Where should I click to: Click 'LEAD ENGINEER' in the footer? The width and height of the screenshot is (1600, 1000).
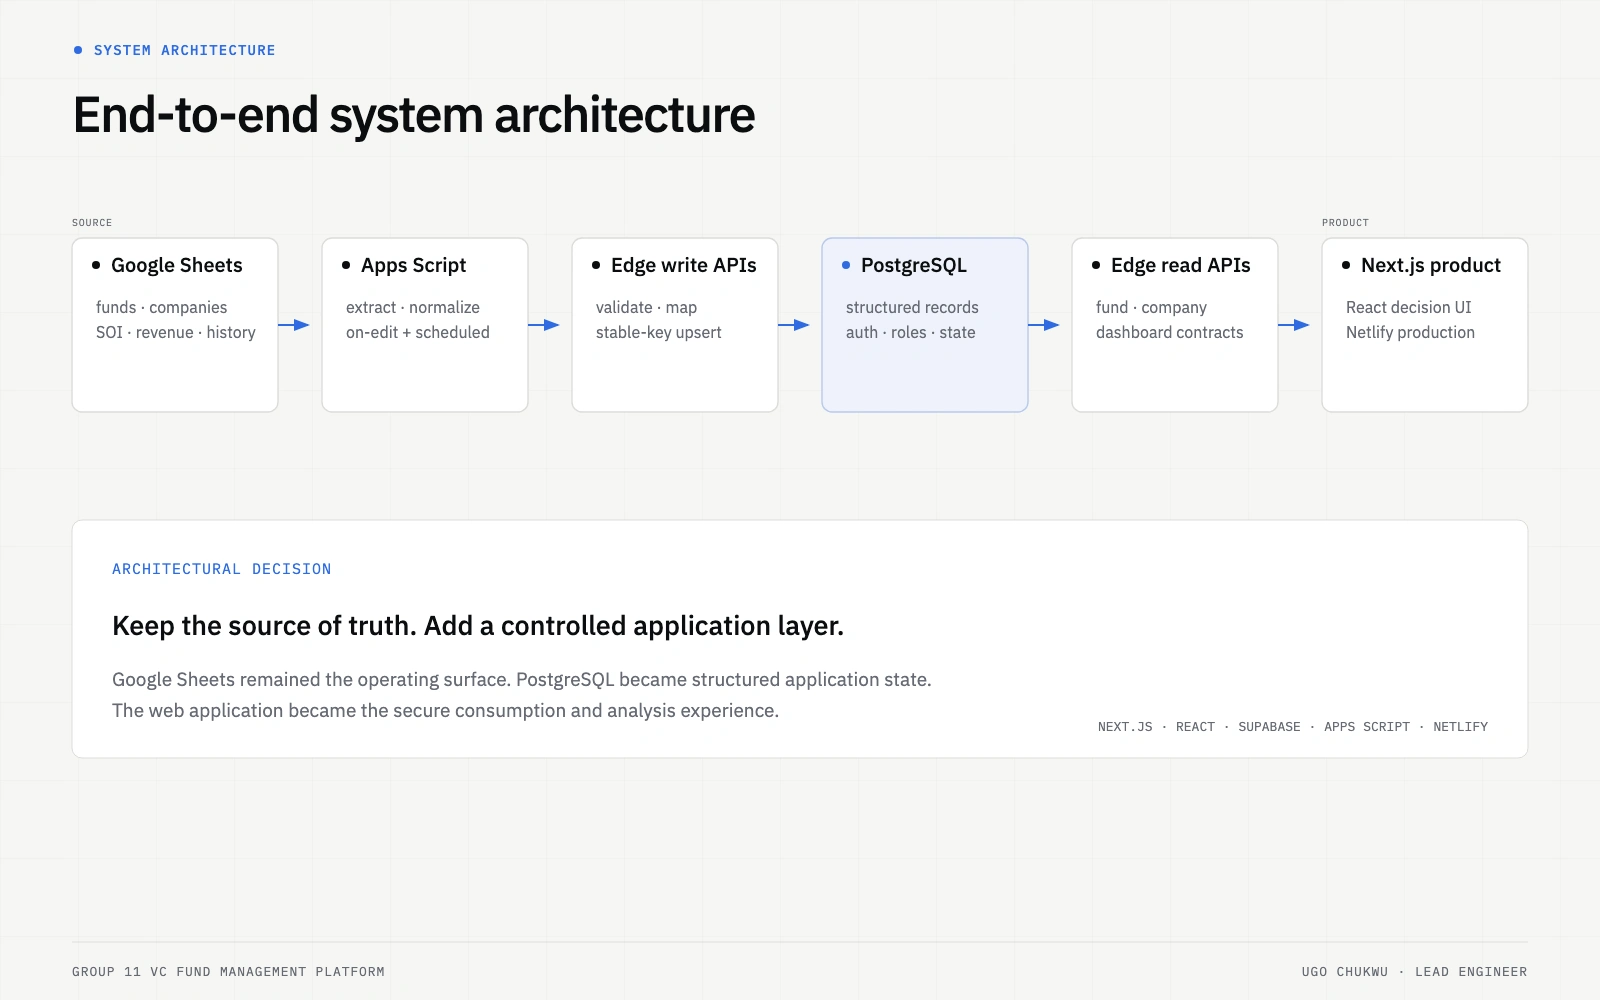coord(1471,972)
